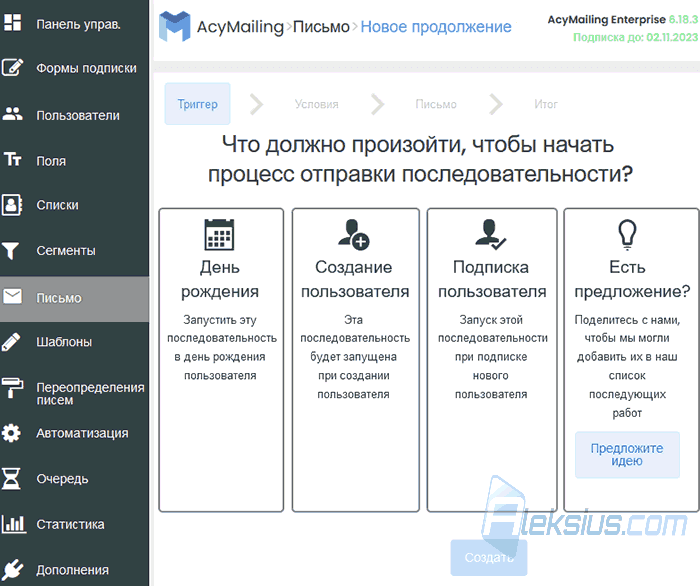Click the AcyMailing breadcrumb text
Image resolution: width=700 pixels, height=586 pixels.
click(x=240, y=27)
